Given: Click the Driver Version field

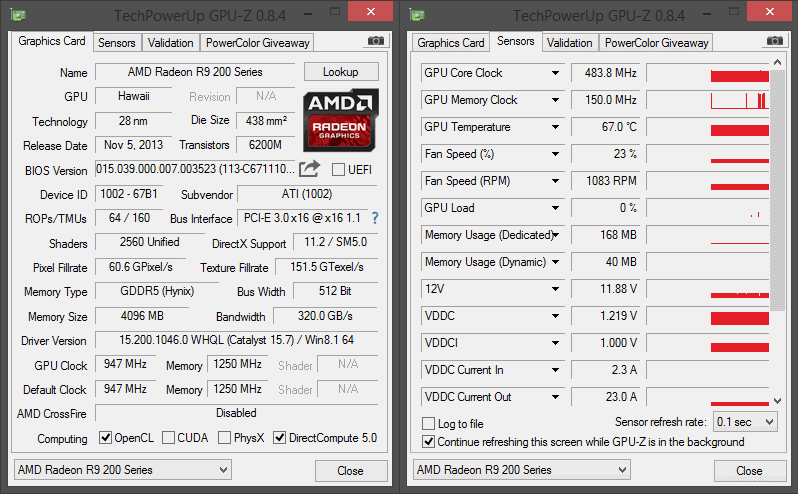Looking at the screenshot, I should [x=237, y=340].
